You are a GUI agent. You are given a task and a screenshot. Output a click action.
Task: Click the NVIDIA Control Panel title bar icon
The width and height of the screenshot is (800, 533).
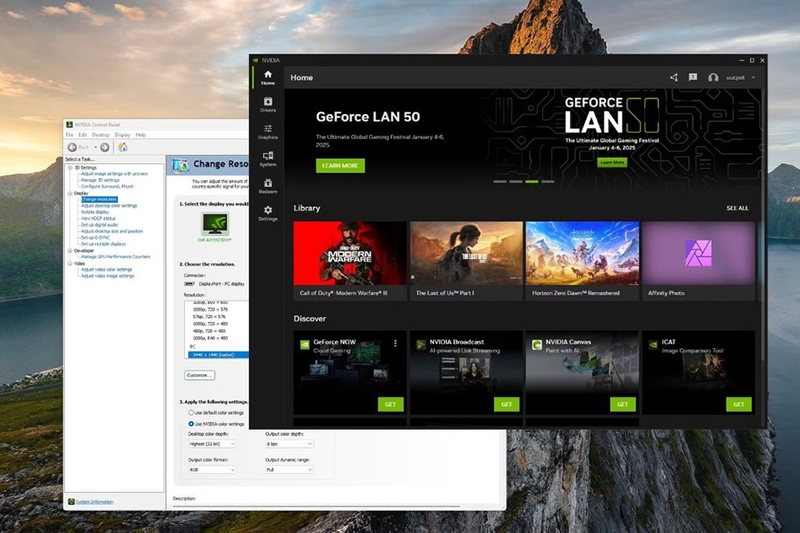pyautogui.click(x=69, y=124)
